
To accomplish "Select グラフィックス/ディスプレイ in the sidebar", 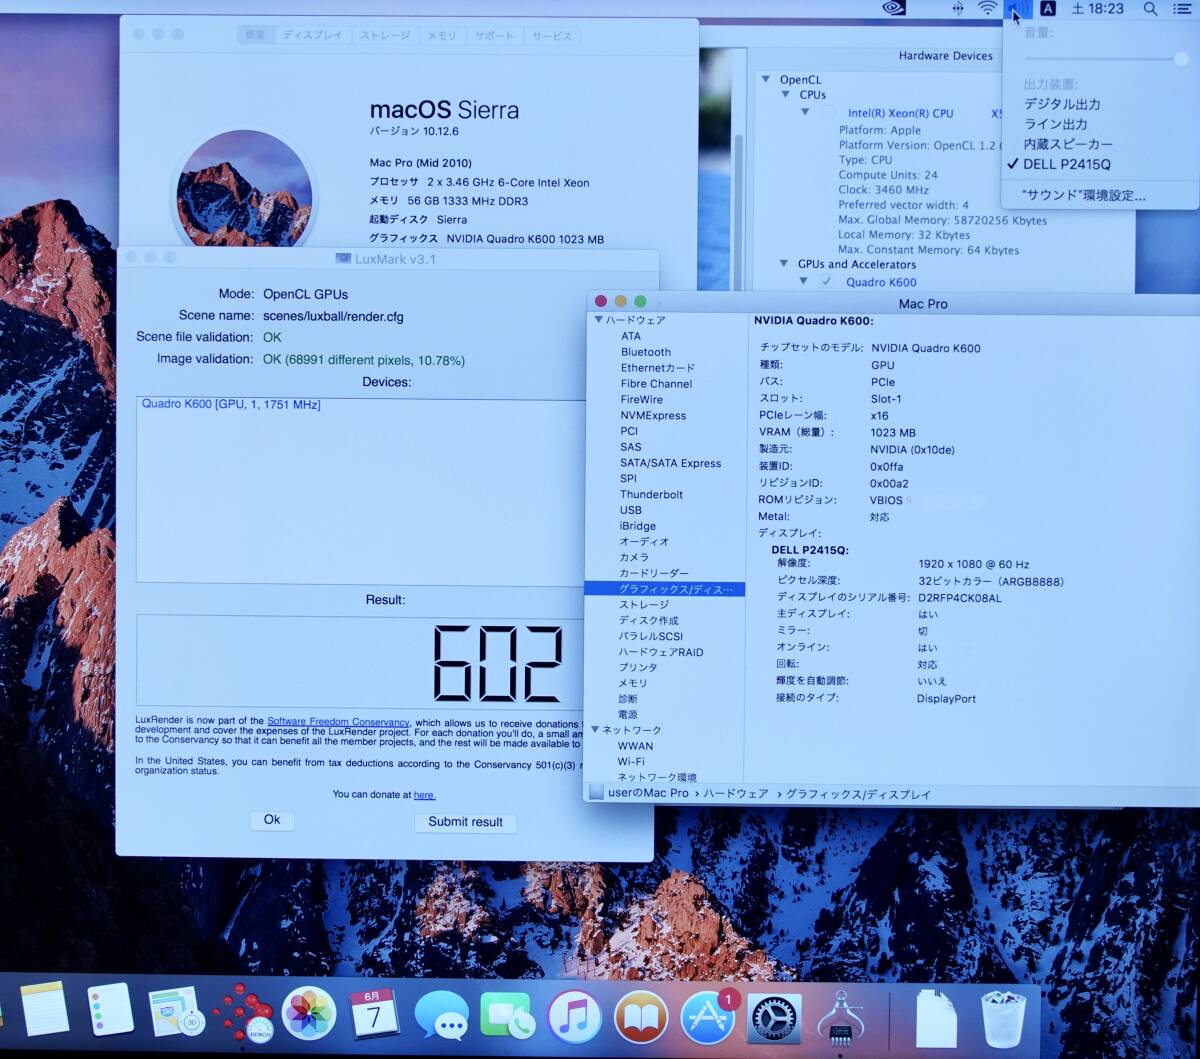I will 665,589.
